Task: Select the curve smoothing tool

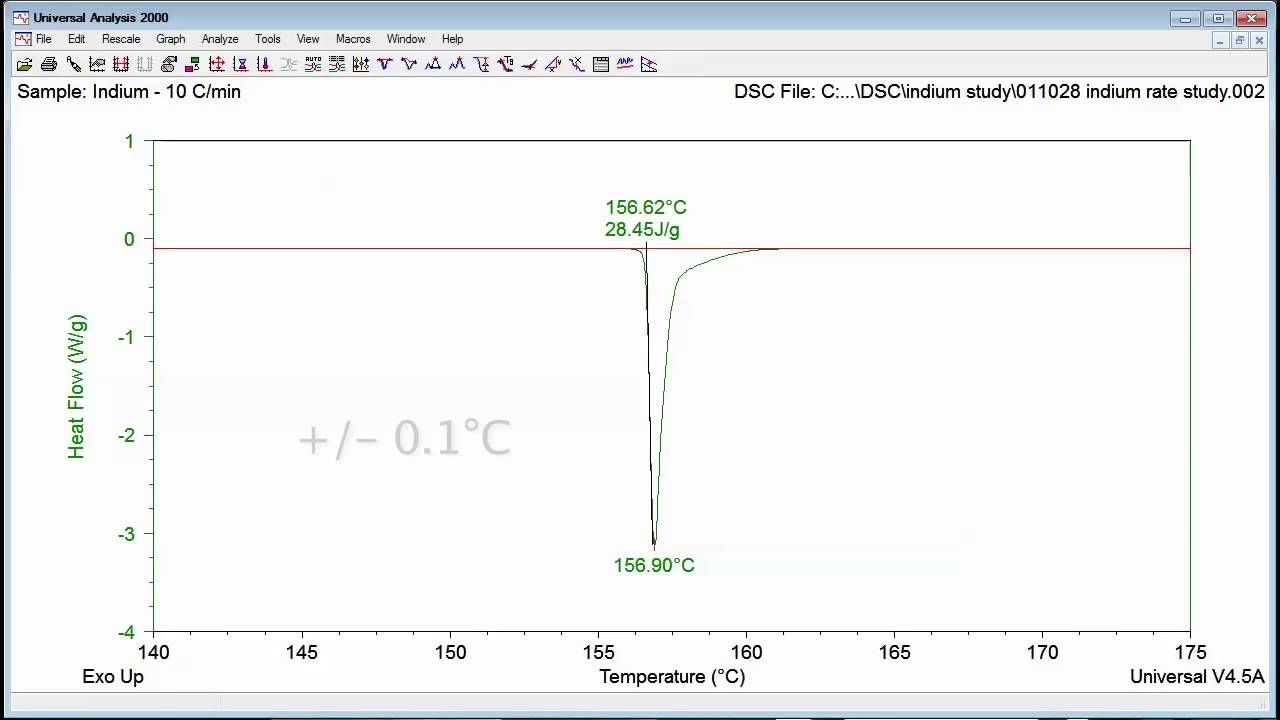Action: tap(625, 64)
